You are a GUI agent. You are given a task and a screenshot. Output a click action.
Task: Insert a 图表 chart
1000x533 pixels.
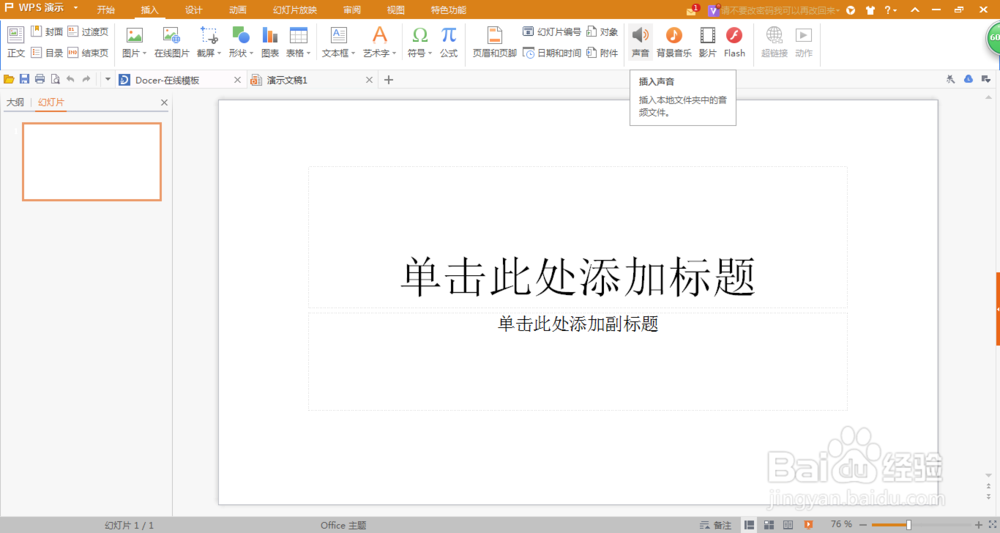[270, 42]
